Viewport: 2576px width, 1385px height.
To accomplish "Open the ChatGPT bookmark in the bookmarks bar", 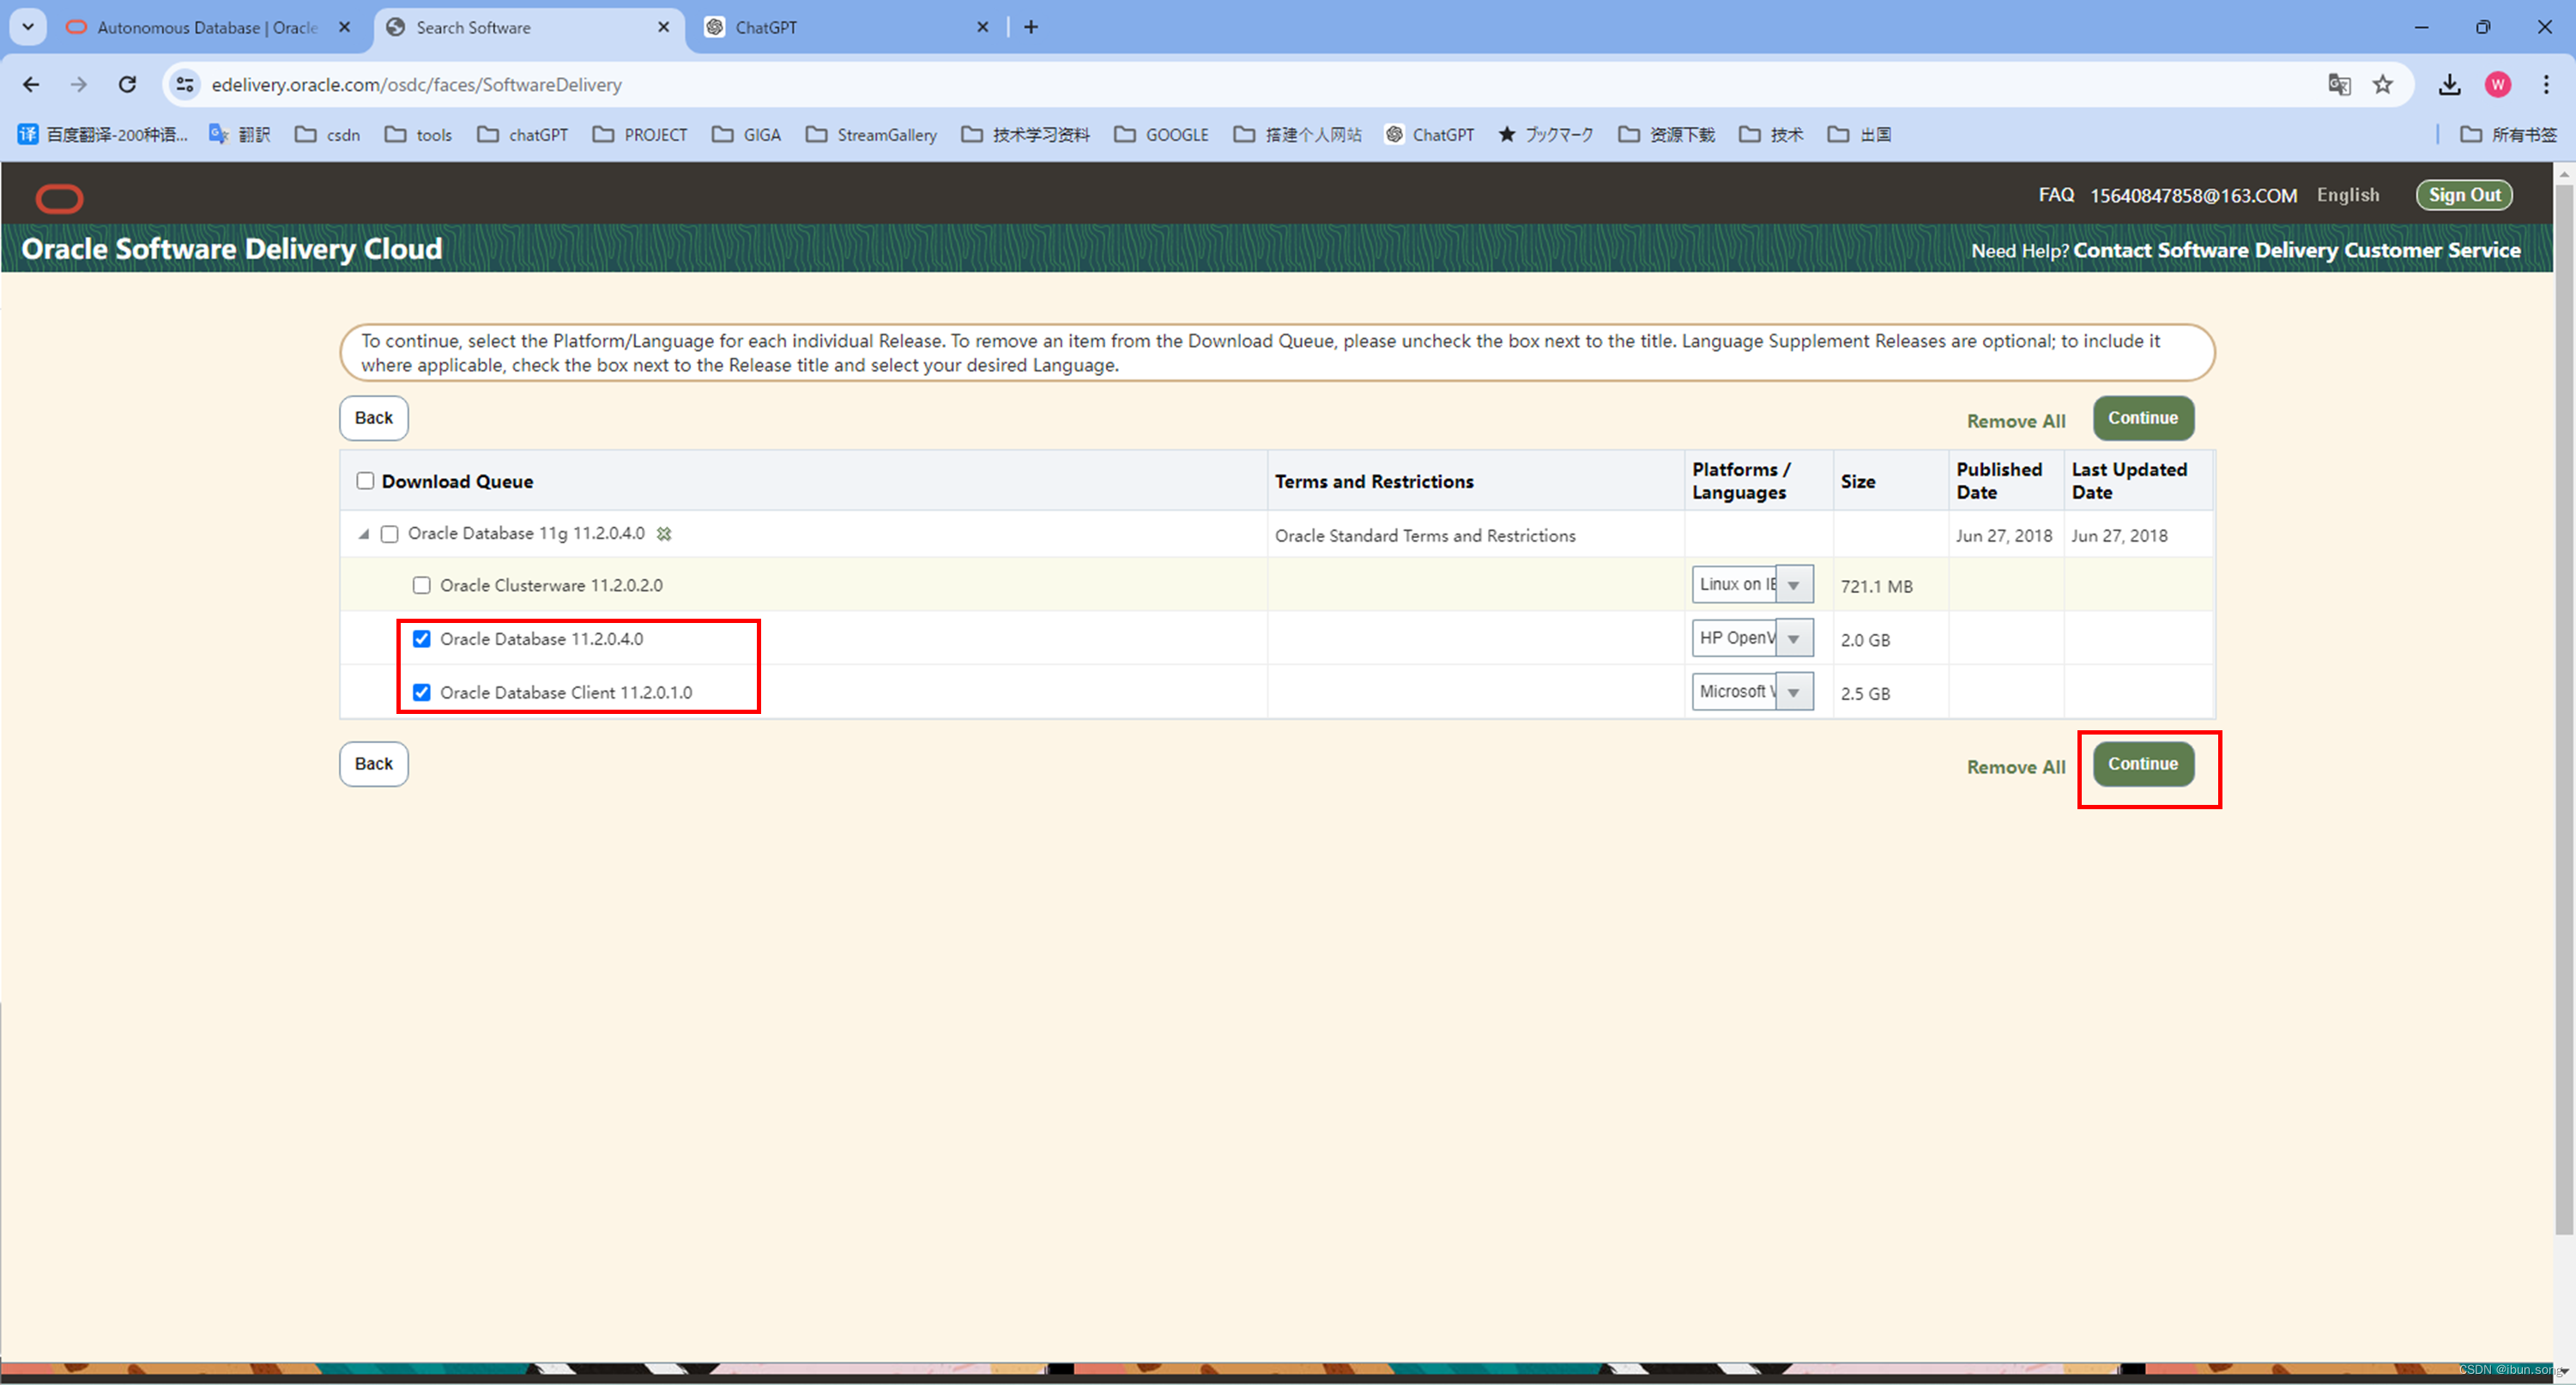I will (x=1429, y=134).
